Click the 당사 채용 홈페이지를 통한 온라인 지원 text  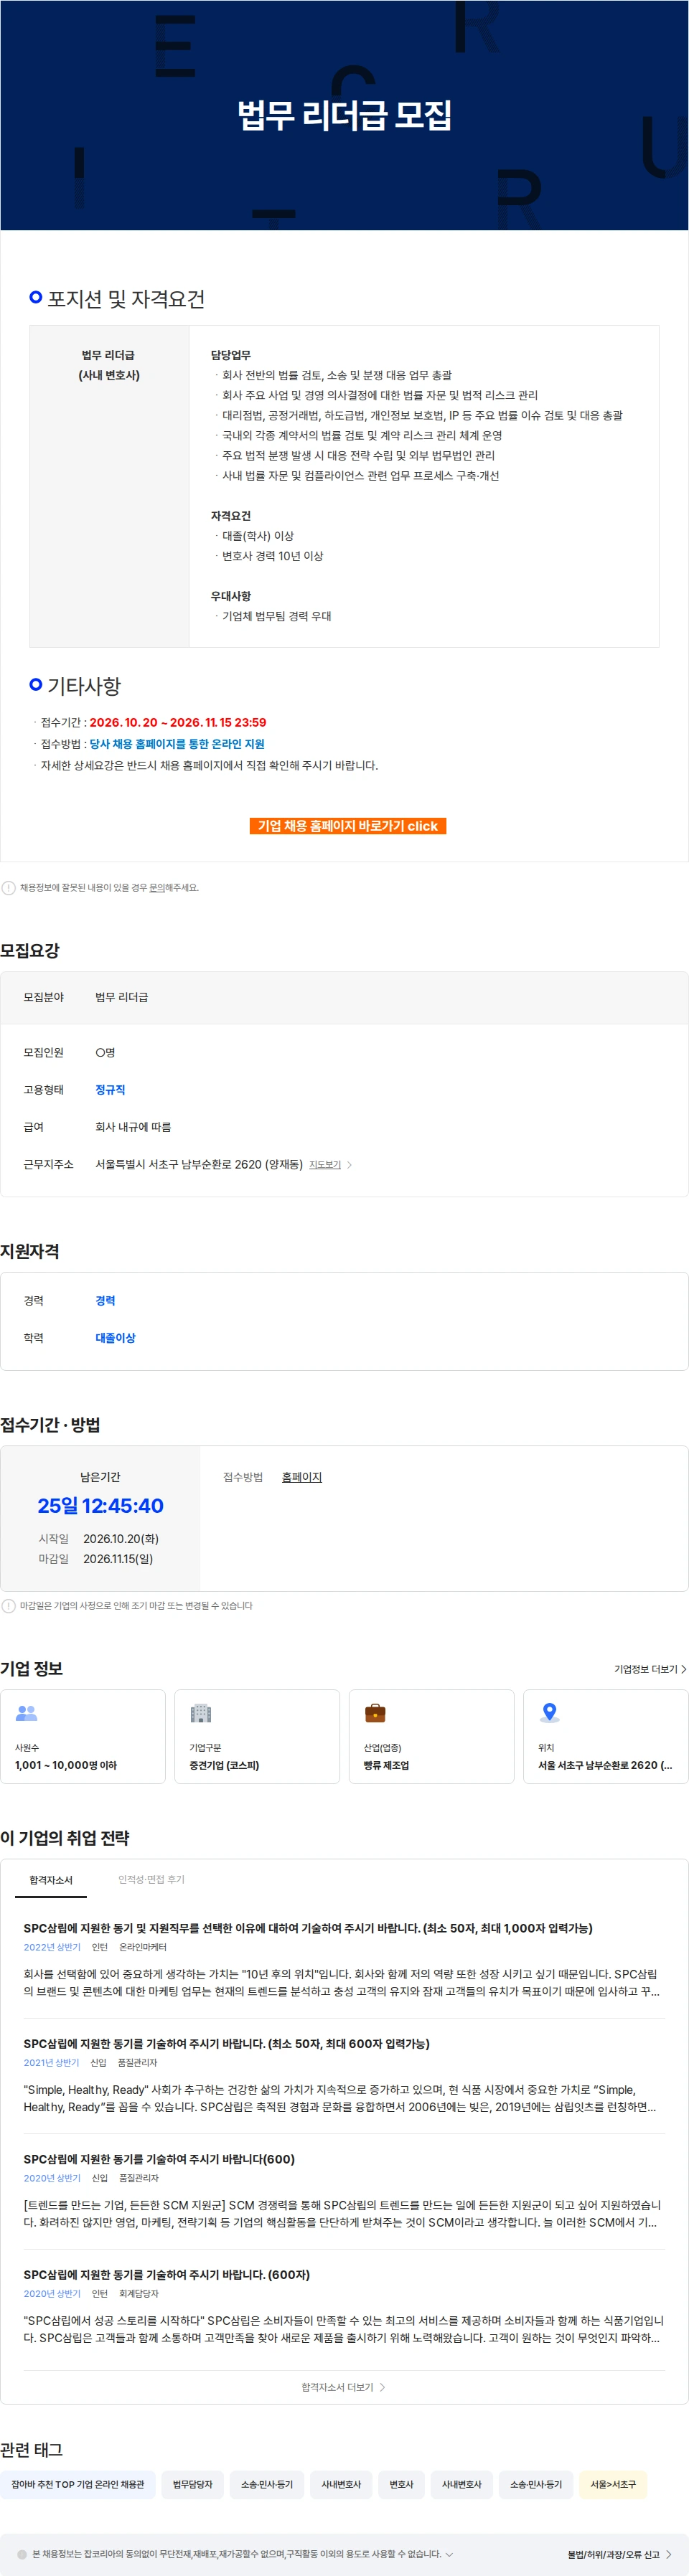pyautogui.click(x=177, y=743)
